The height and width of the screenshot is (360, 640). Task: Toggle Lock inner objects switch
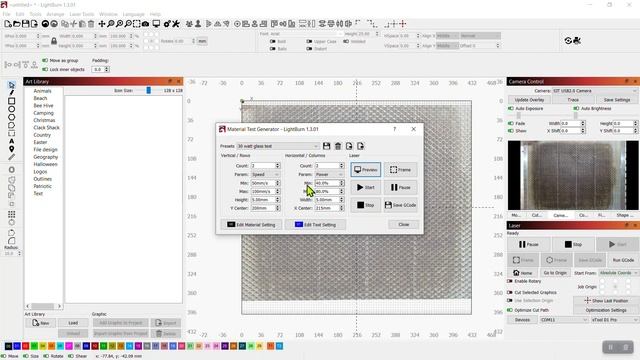click(x=45, y=69)
